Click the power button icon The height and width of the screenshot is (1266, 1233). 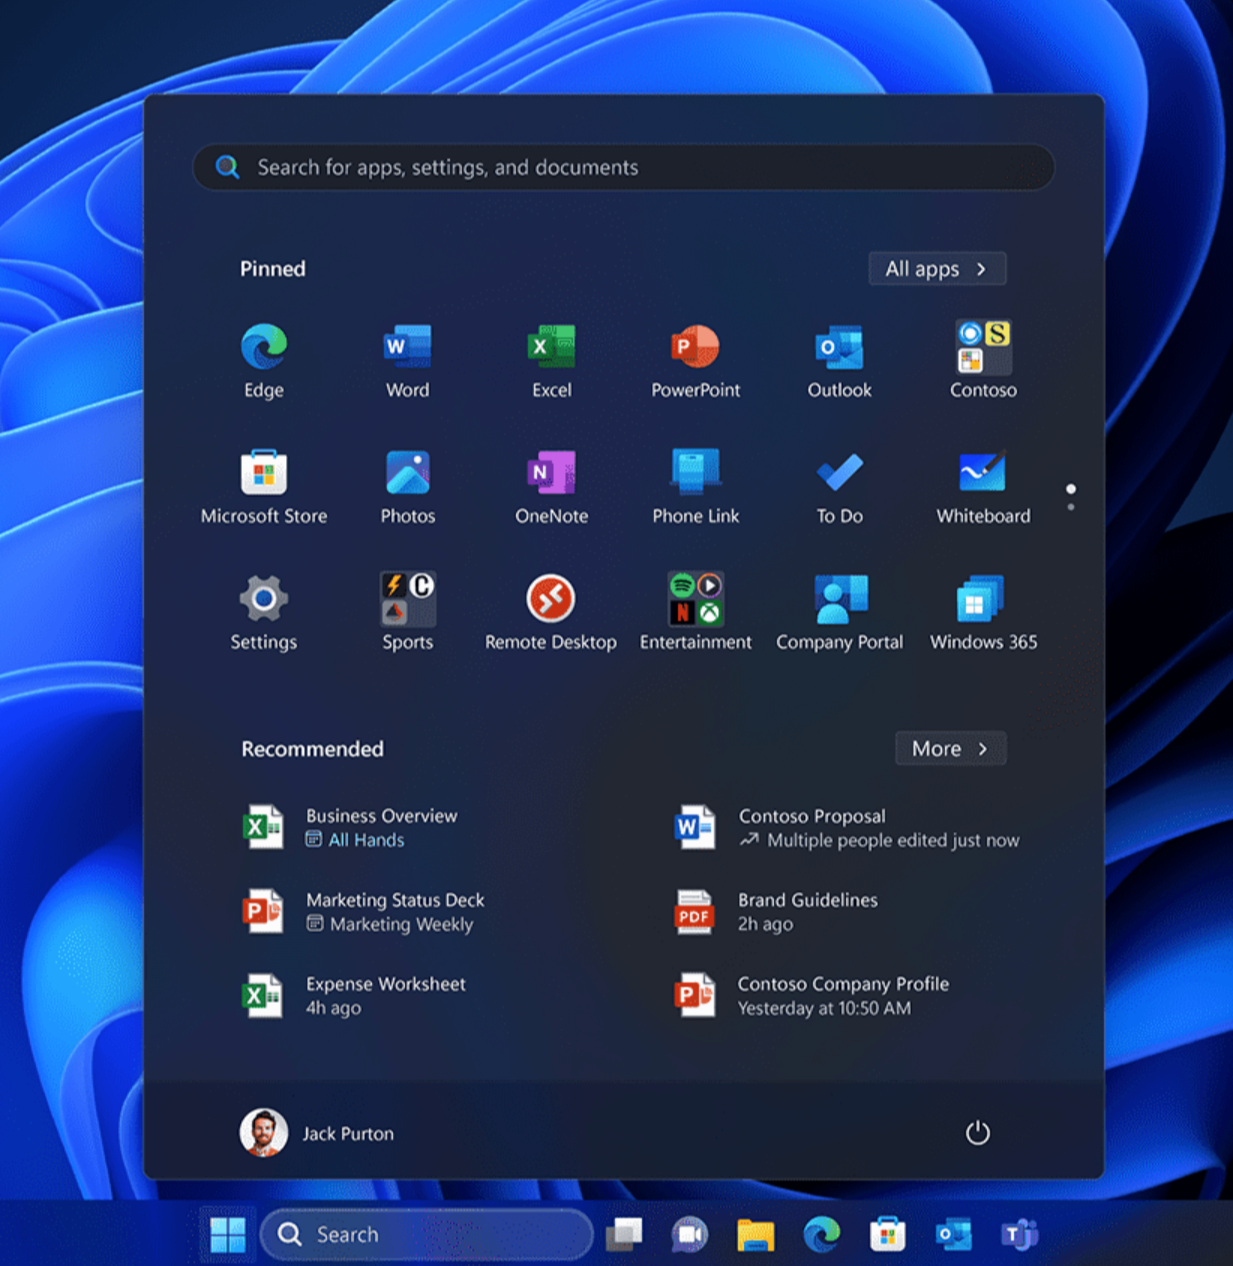coord(977,1133)
